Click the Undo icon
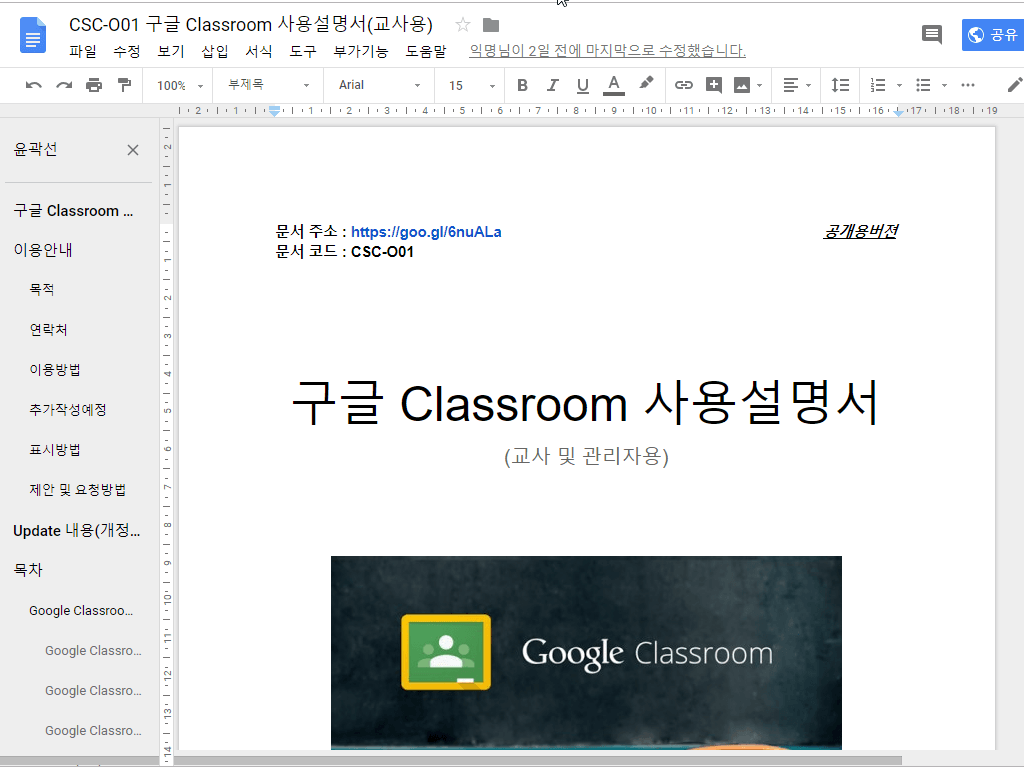This screenshot has width=1024, height=768. 33,85
